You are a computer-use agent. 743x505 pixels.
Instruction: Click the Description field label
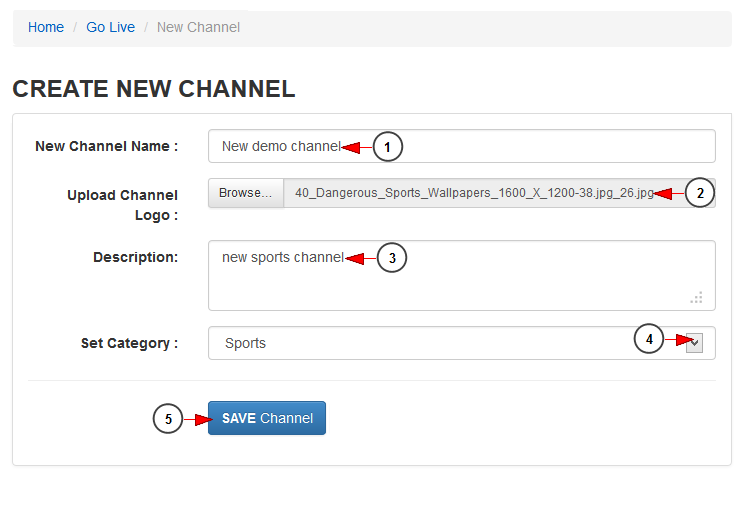(x=136, y=257)
